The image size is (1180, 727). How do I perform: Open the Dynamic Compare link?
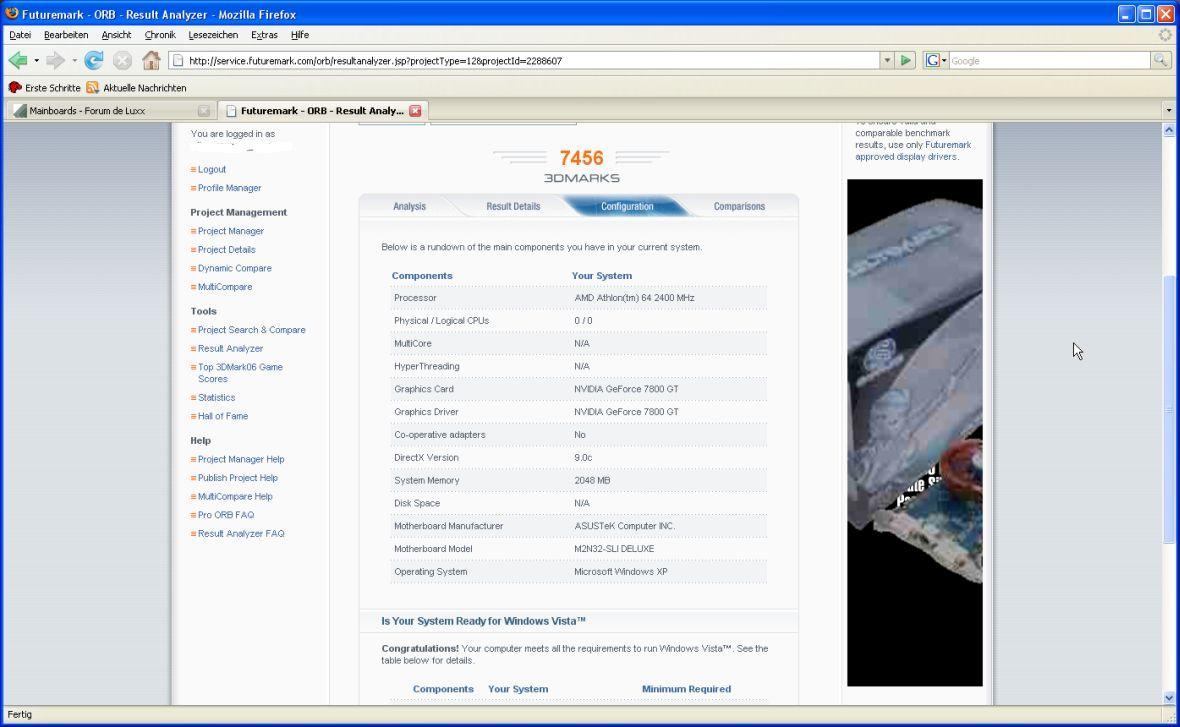coord(235,268)
